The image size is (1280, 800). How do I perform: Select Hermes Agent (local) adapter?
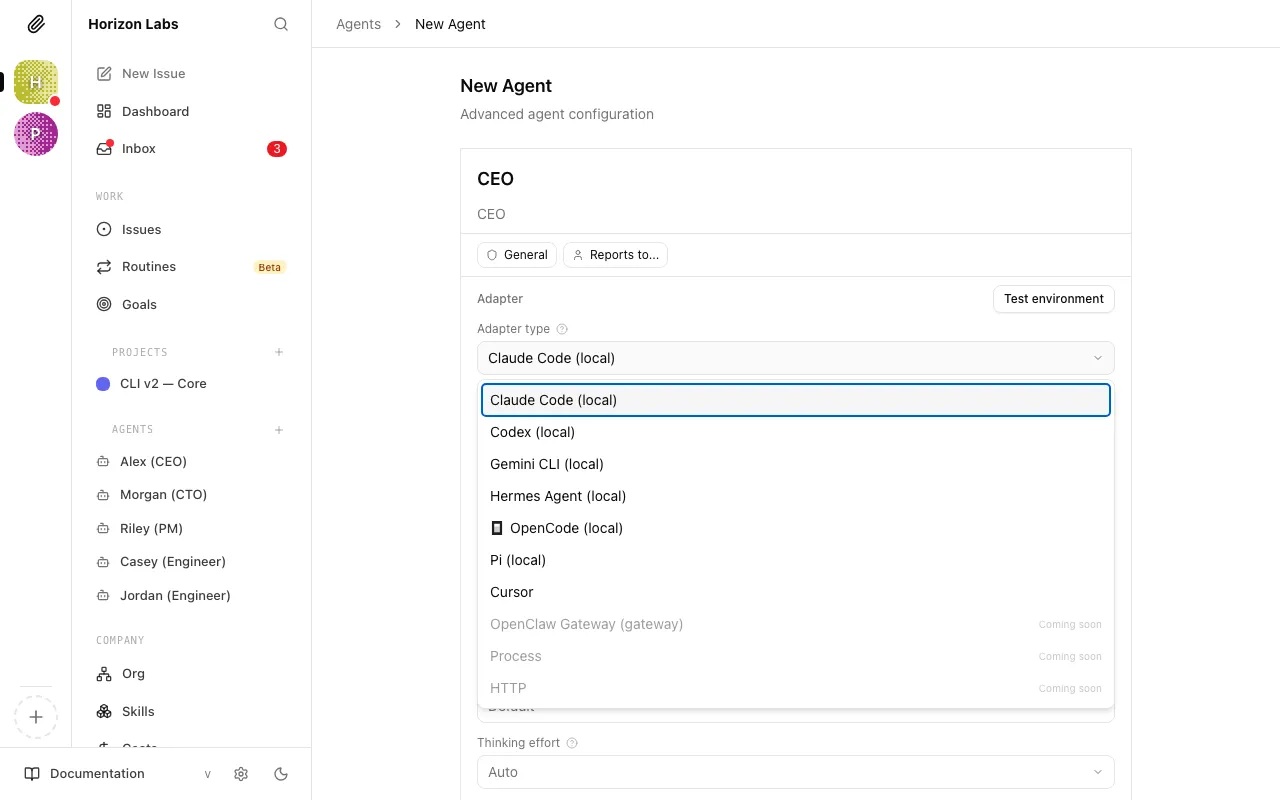(x=795, y=496)
